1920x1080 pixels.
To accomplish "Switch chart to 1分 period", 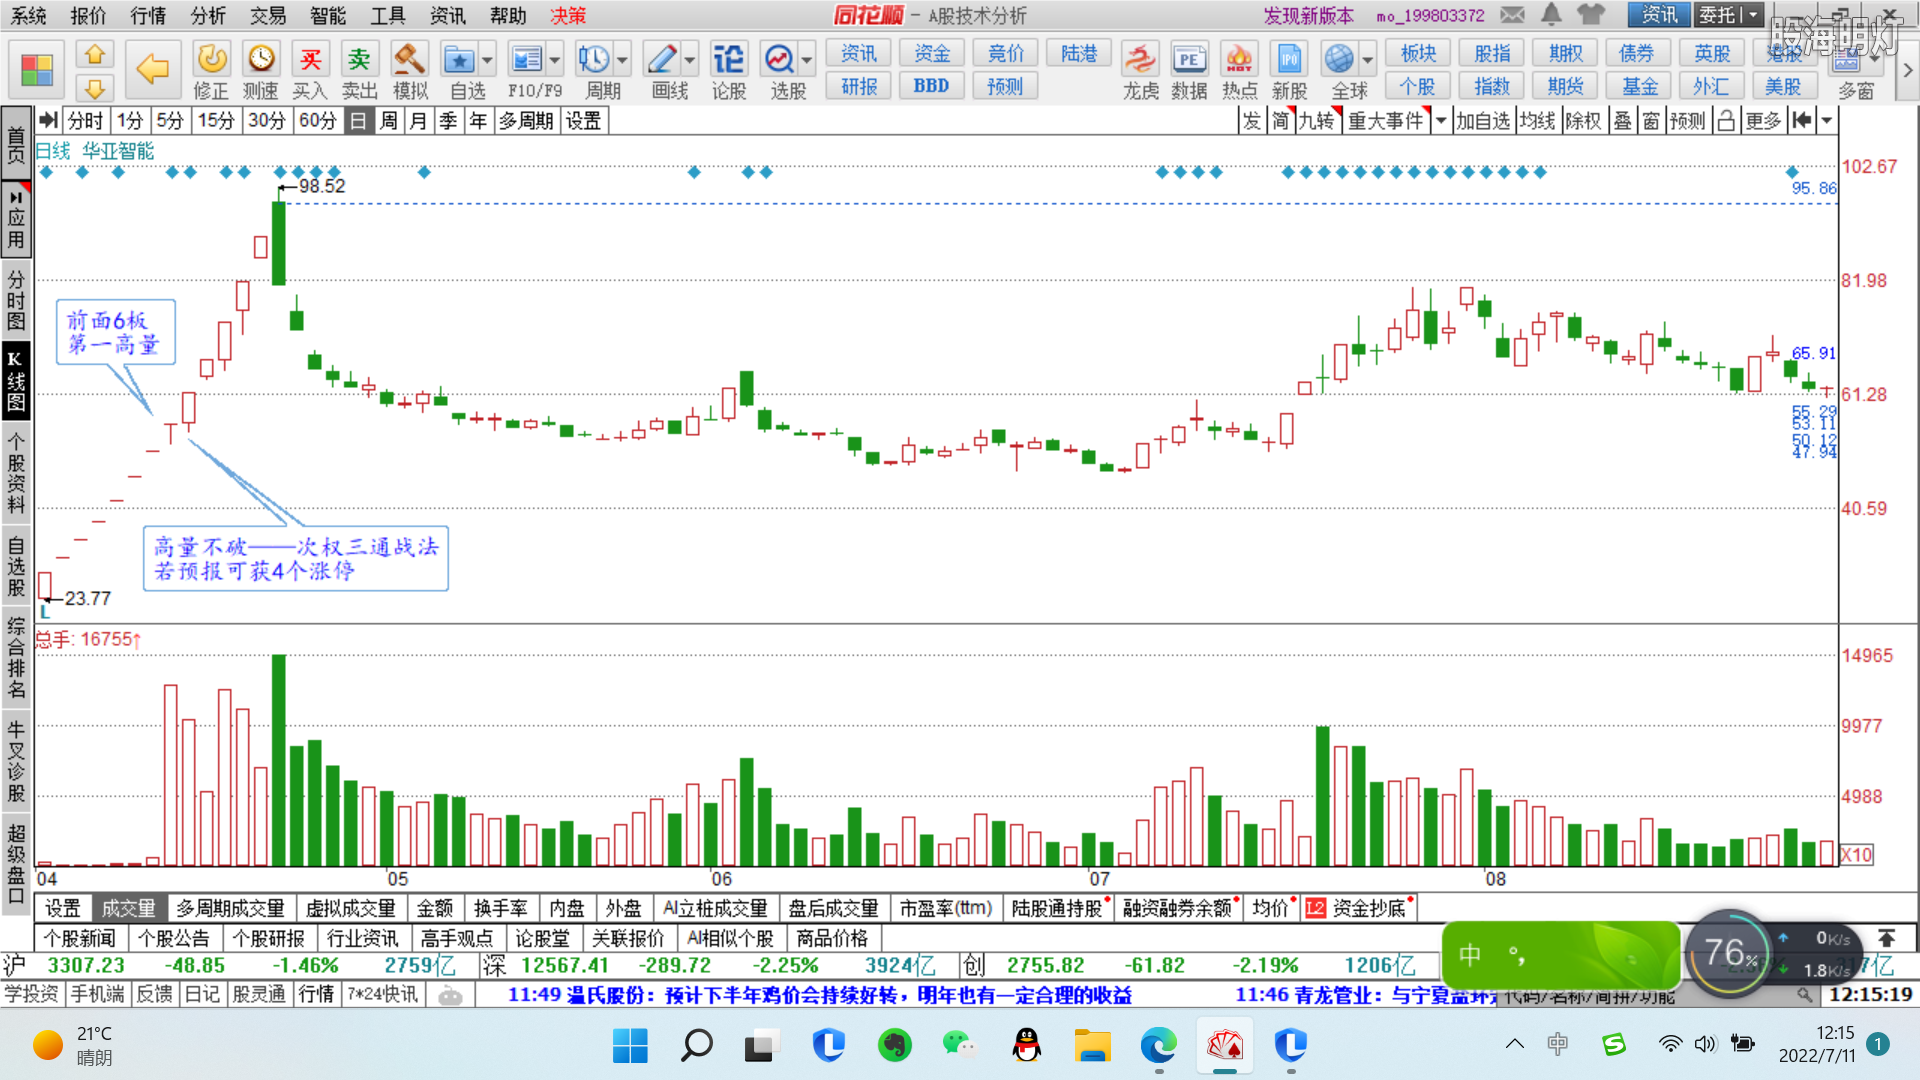I will [x=130, y=121].
